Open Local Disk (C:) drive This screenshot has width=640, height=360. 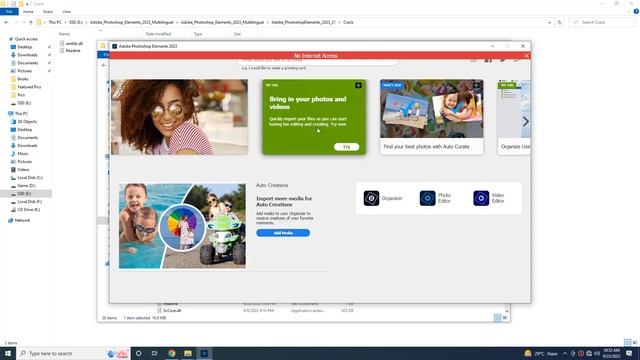[30, 178]
